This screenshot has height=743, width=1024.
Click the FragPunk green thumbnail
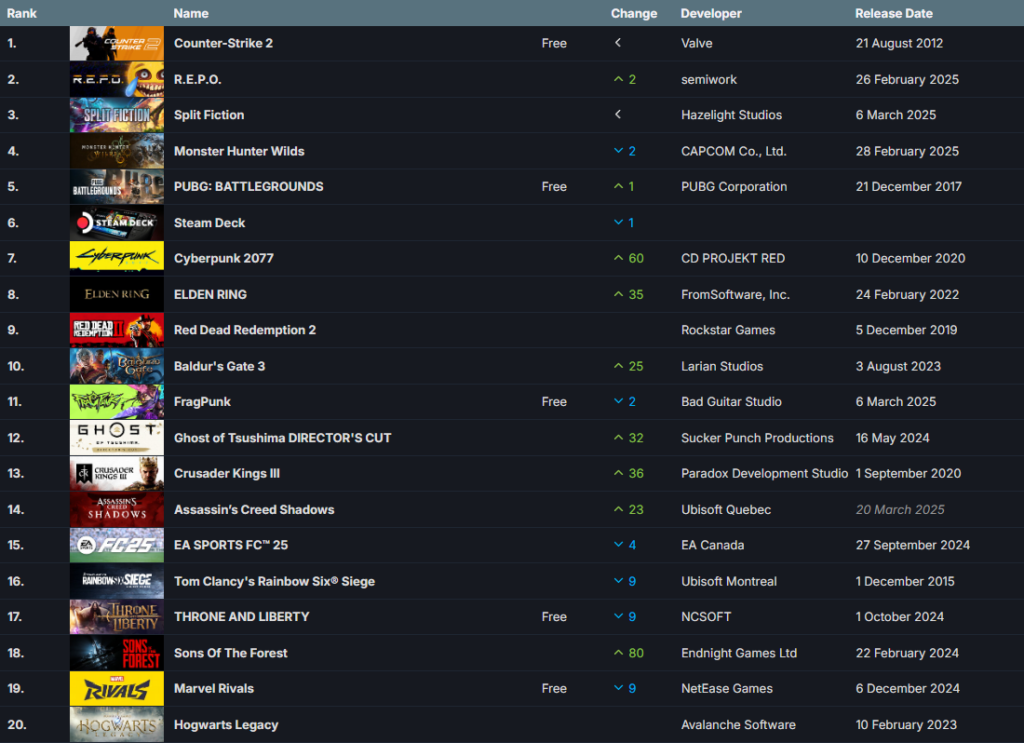pos(116,402)
